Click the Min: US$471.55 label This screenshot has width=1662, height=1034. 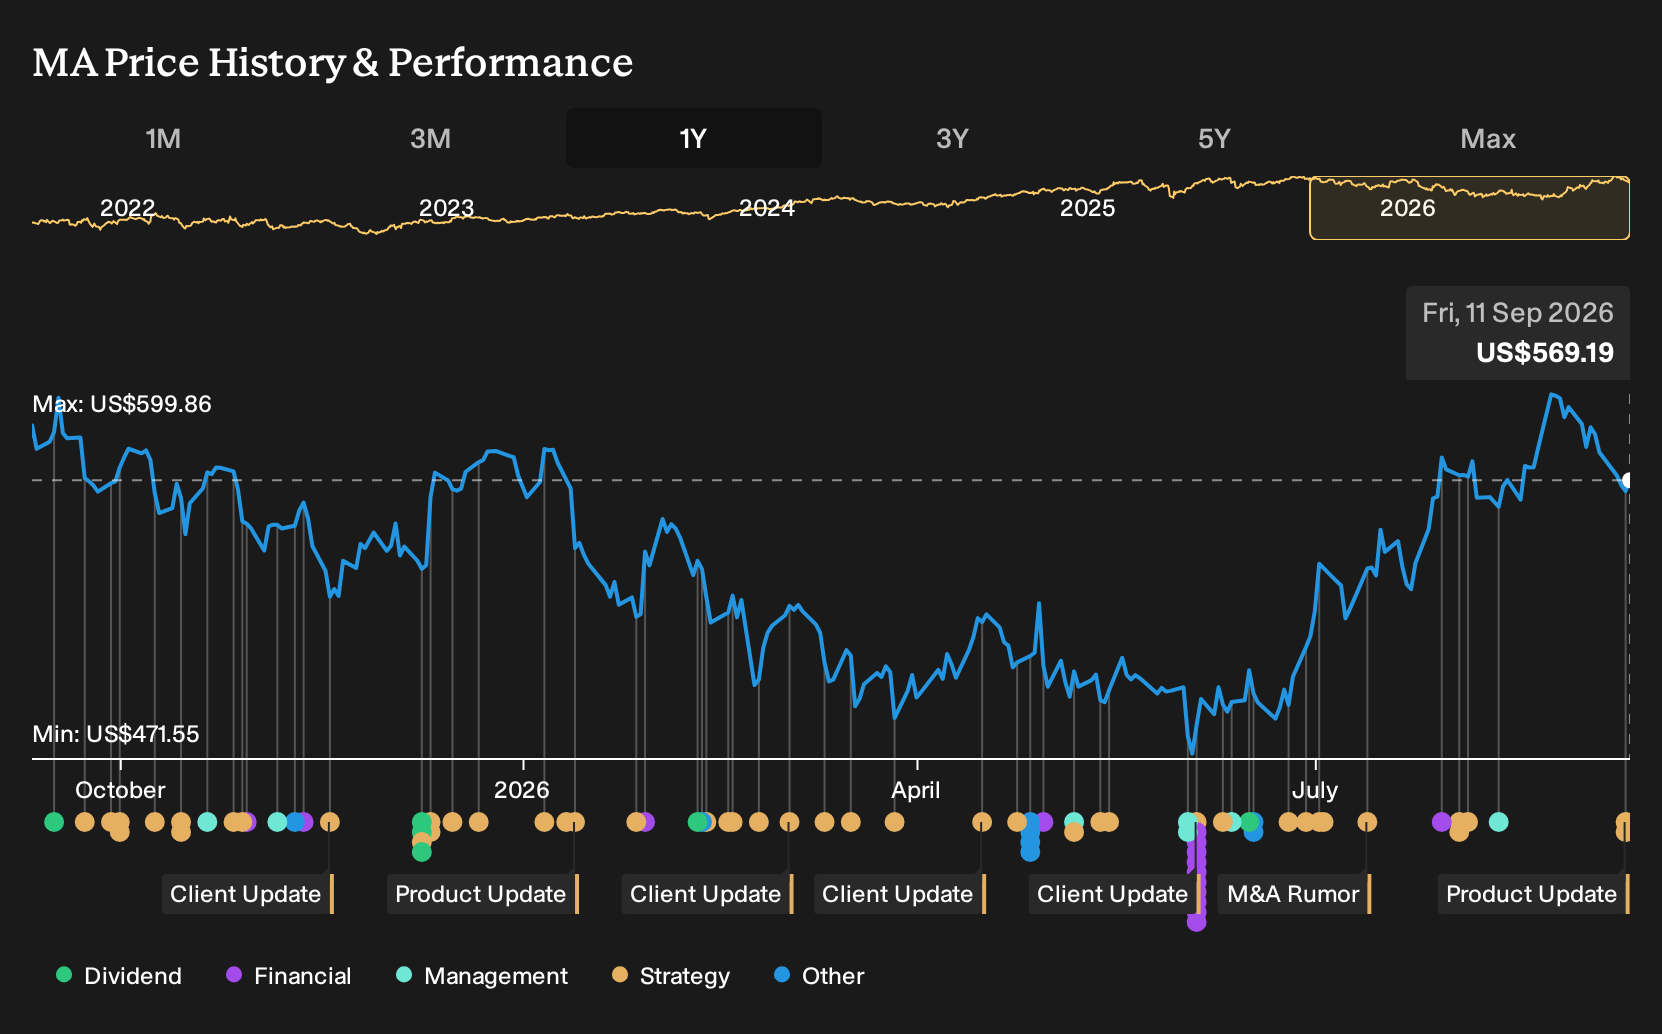[116, 734]
